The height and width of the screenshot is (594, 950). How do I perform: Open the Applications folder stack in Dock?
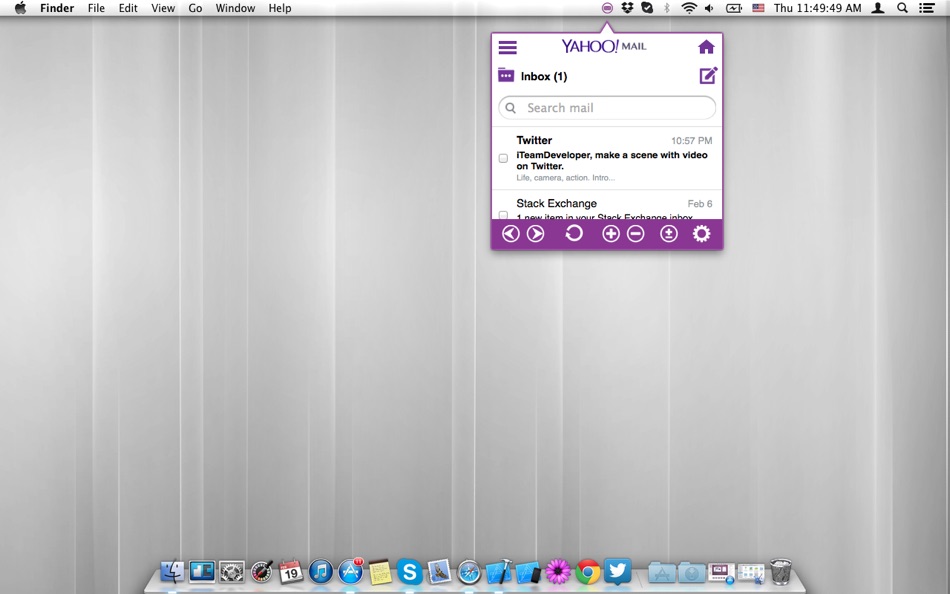[x=662, y=572]
